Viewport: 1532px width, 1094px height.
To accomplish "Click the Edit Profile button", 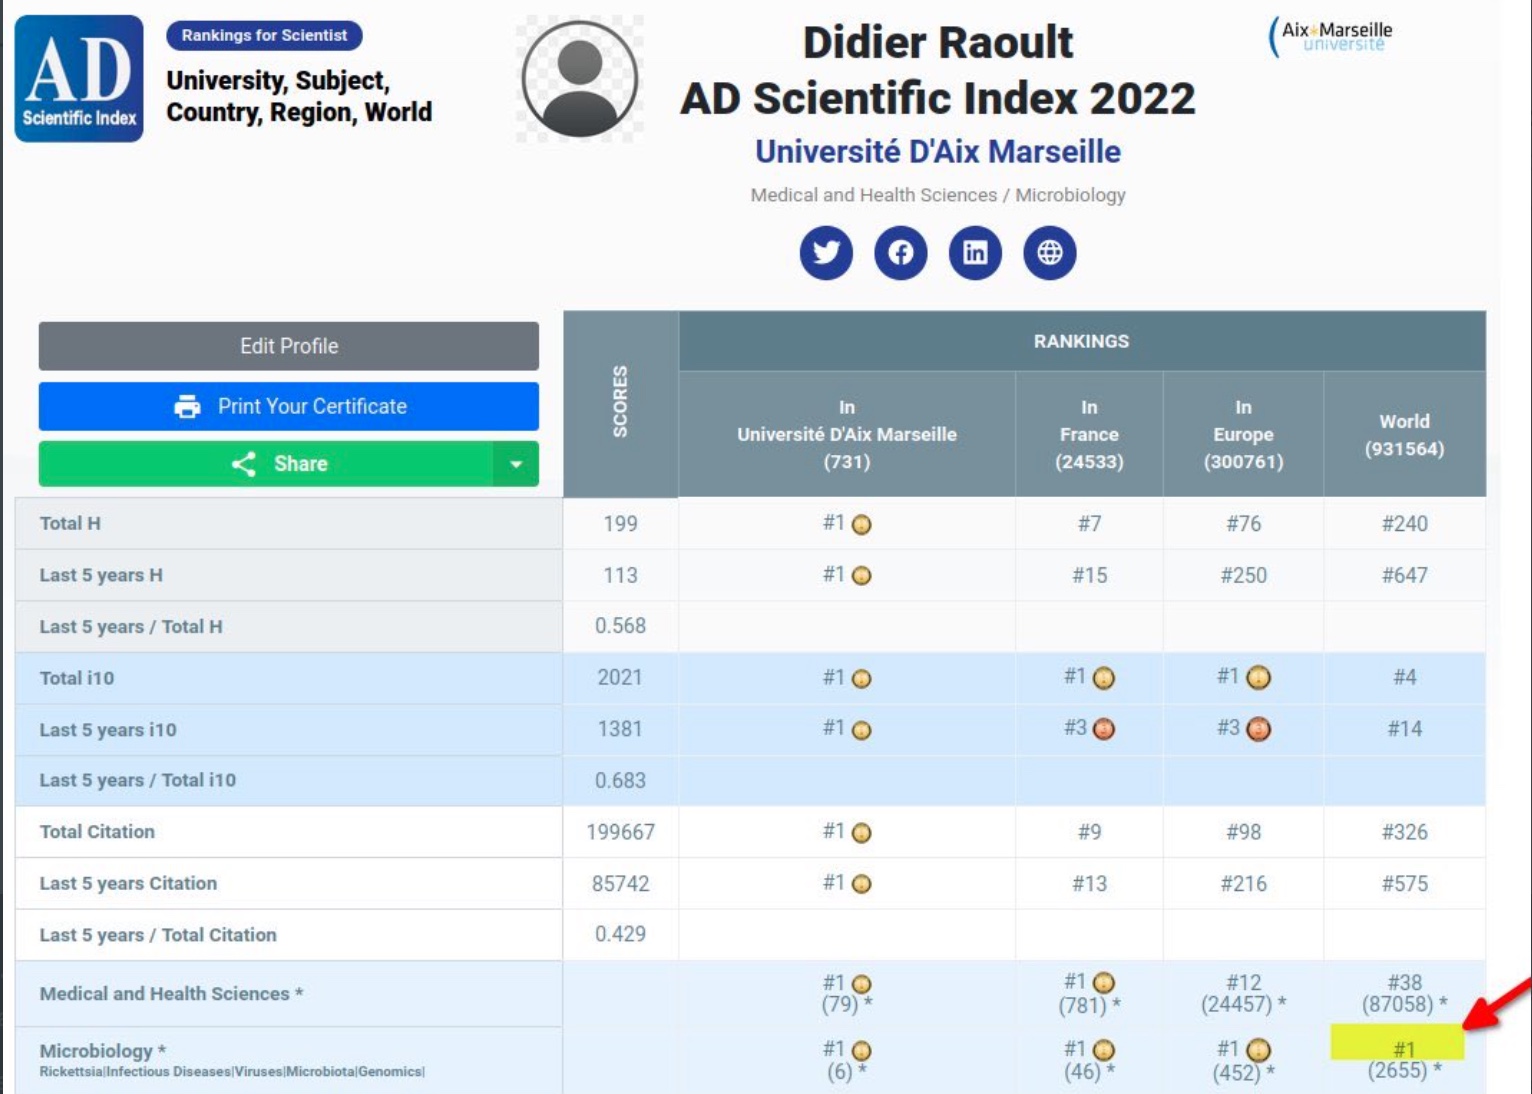I will (x=289, y=346).
